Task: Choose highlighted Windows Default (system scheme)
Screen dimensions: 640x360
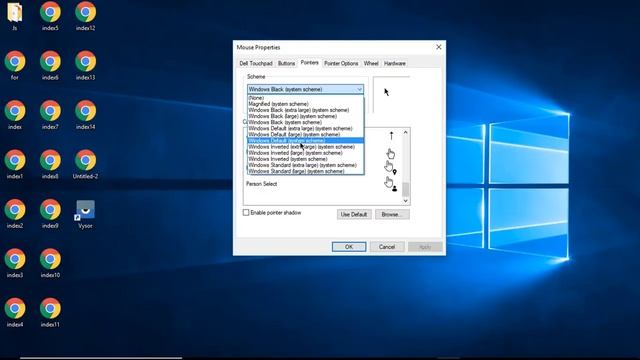Action: pos(305,140)
